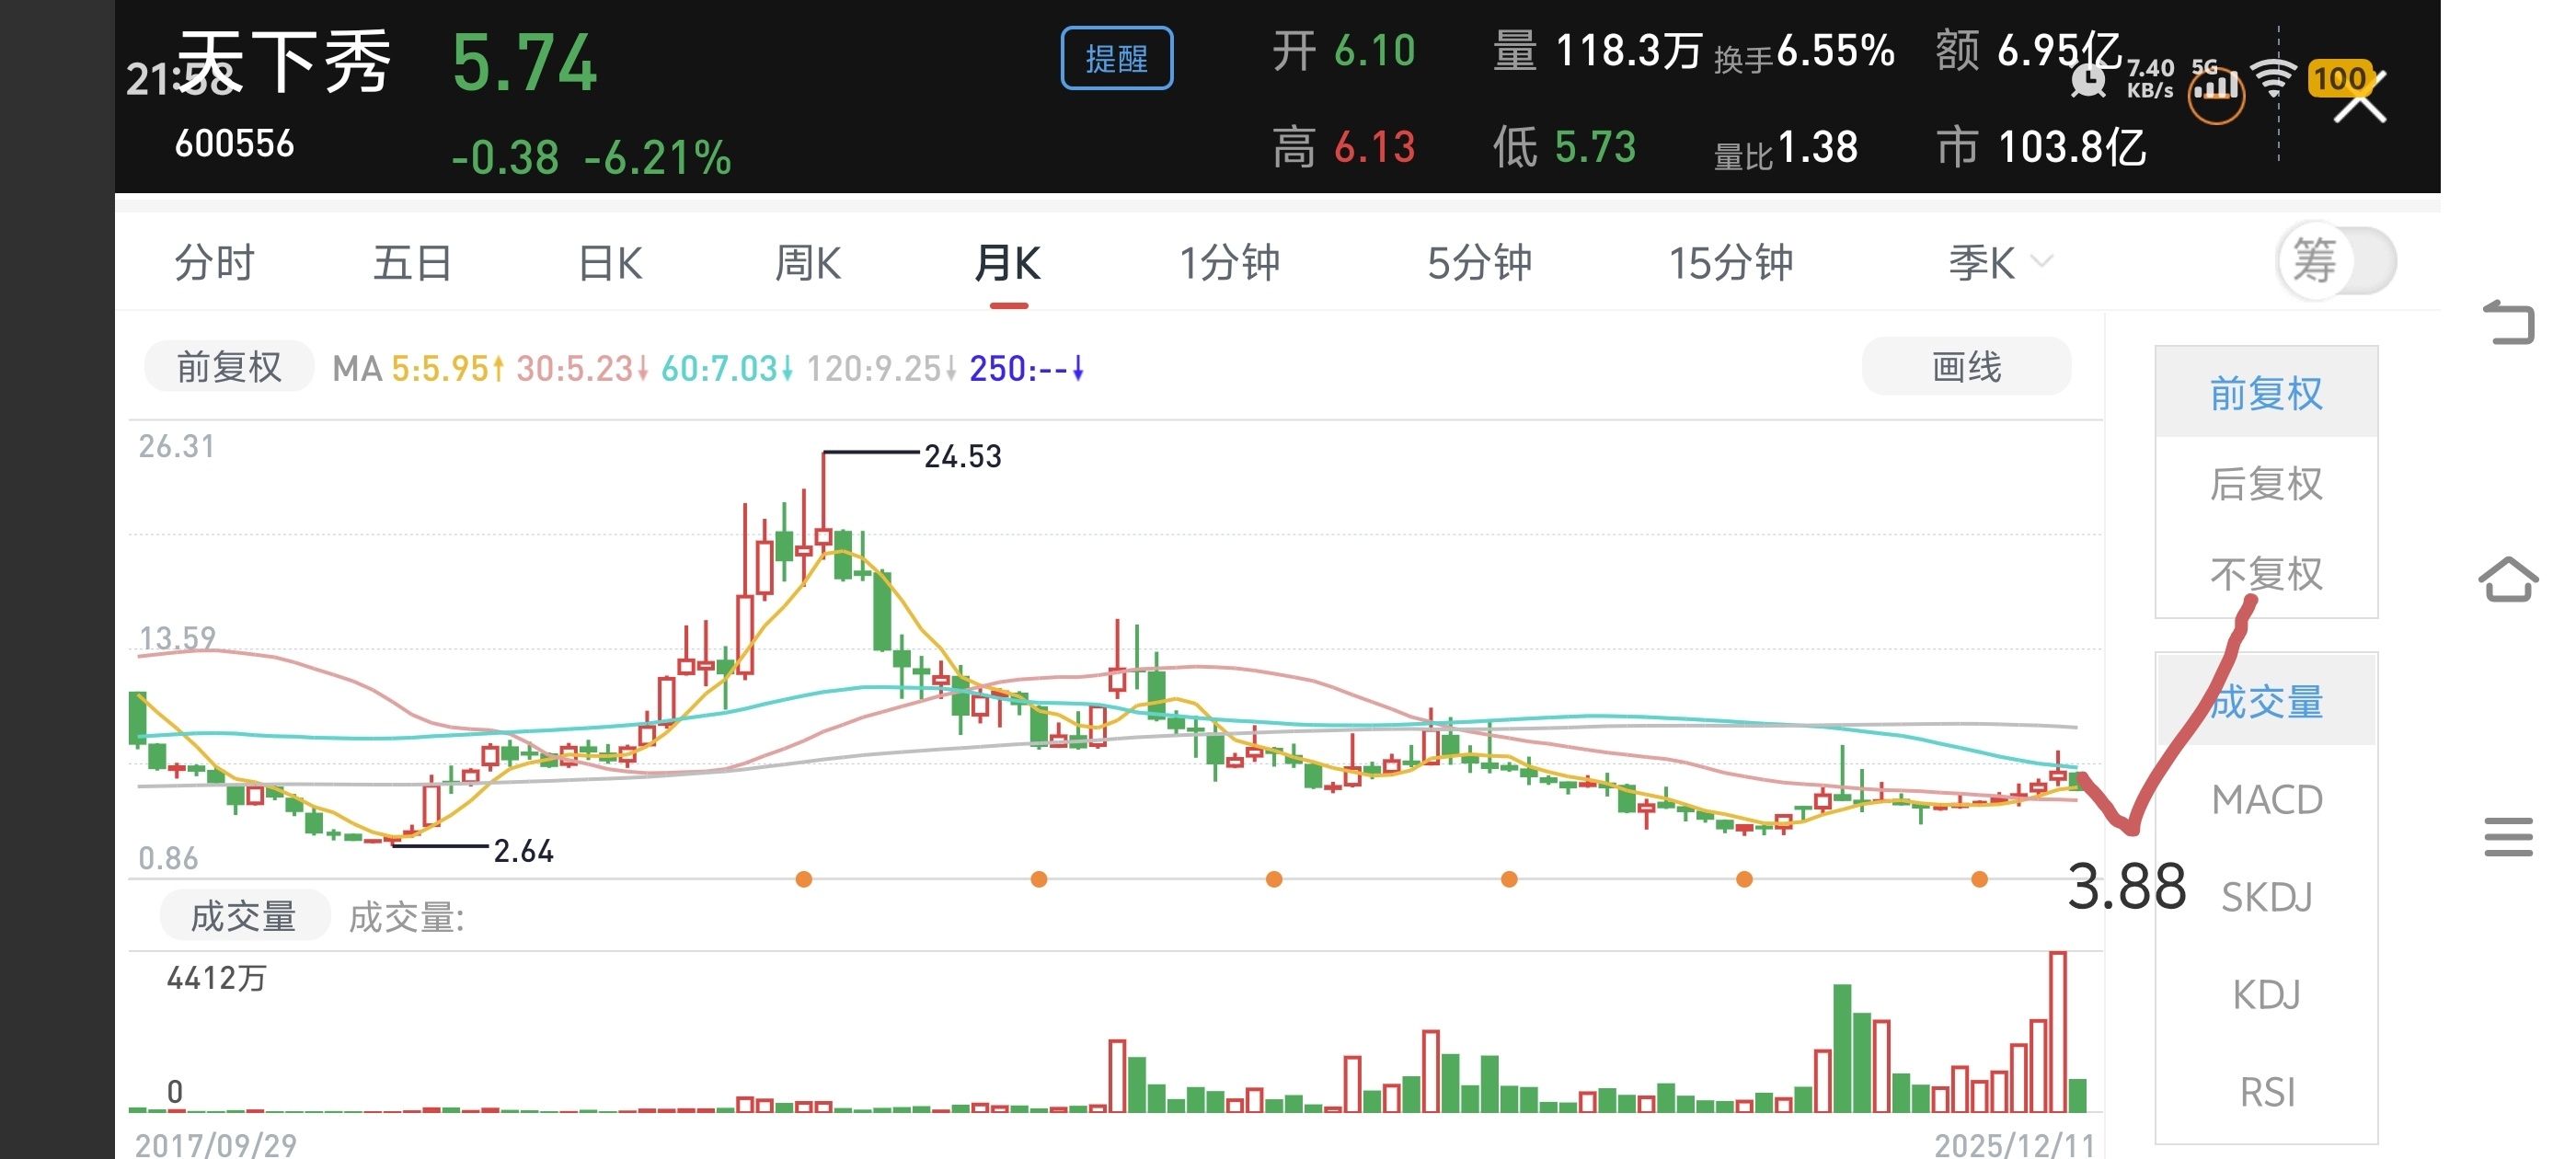
Task: Tap the Android back navigation icon
Action: [2508, 323]
